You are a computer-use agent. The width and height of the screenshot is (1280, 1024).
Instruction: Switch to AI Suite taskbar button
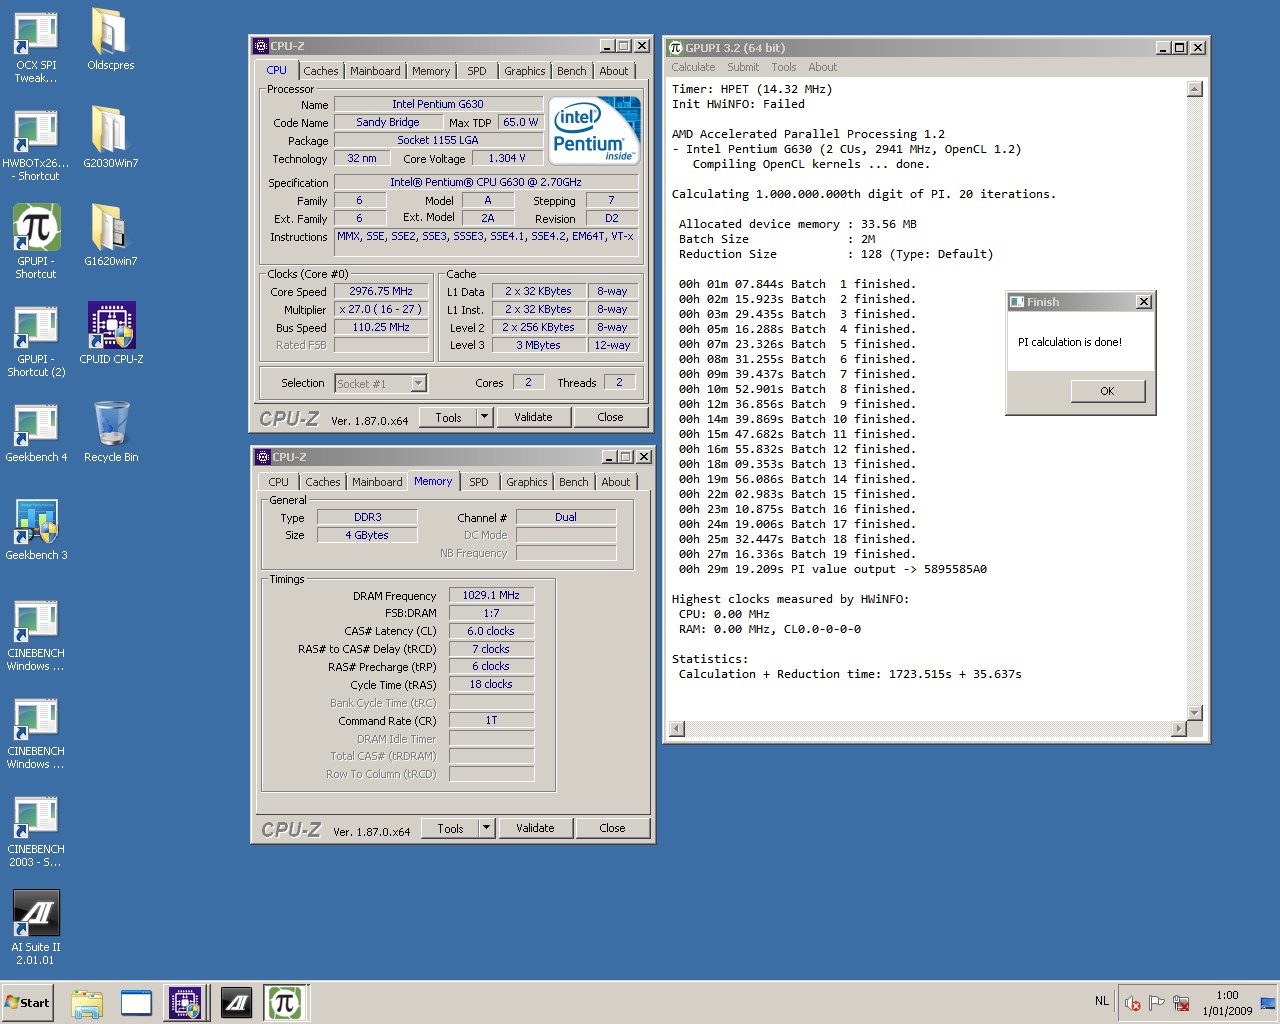tap(236, 1003)
